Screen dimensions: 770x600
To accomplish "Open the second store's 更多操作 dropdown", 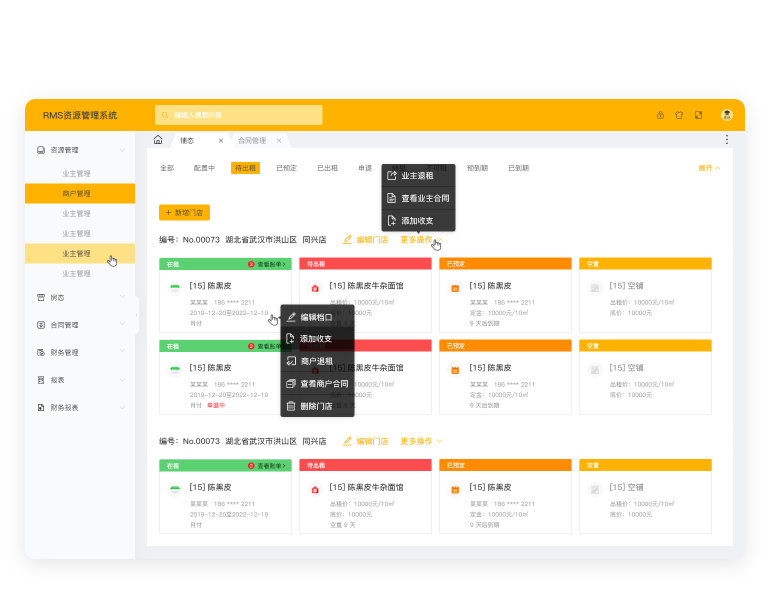I will coord(421,441).
